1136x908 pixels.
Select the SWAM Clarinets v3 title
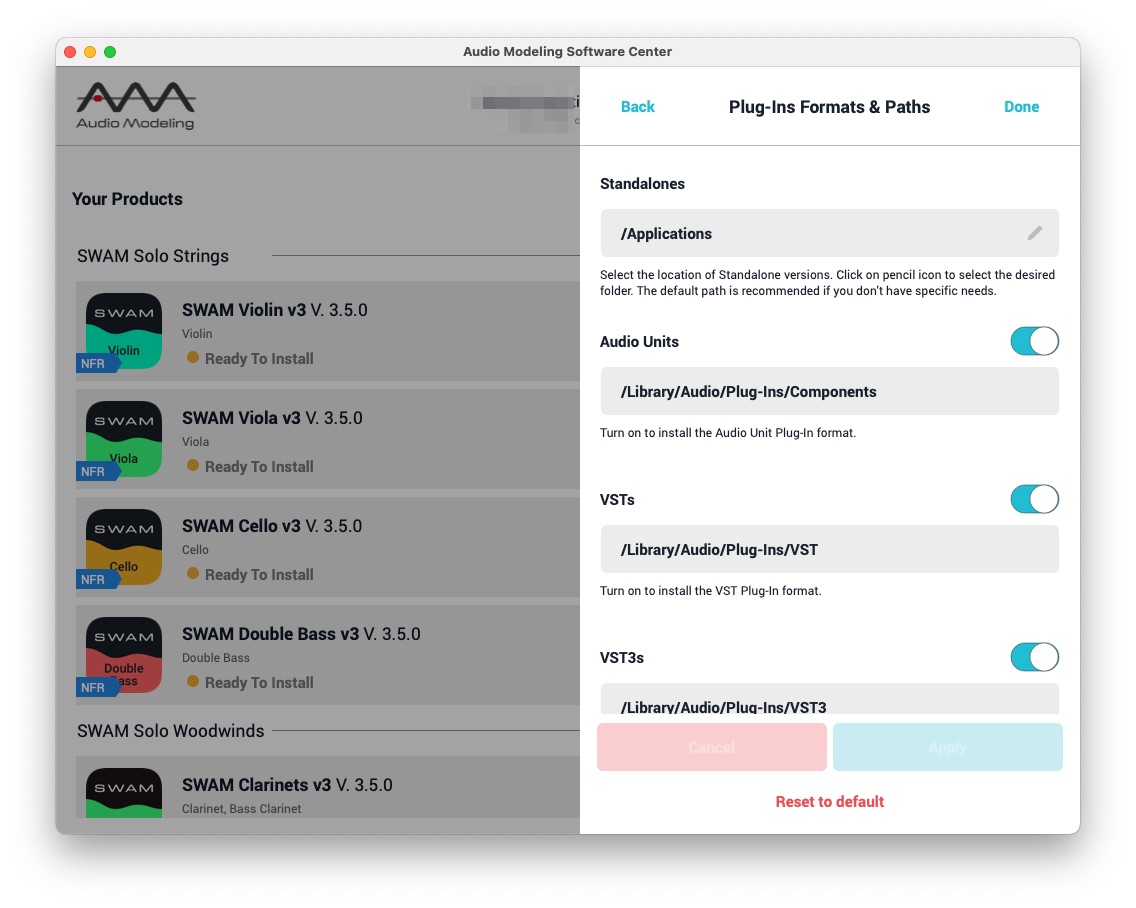click(x=256, y=786)
